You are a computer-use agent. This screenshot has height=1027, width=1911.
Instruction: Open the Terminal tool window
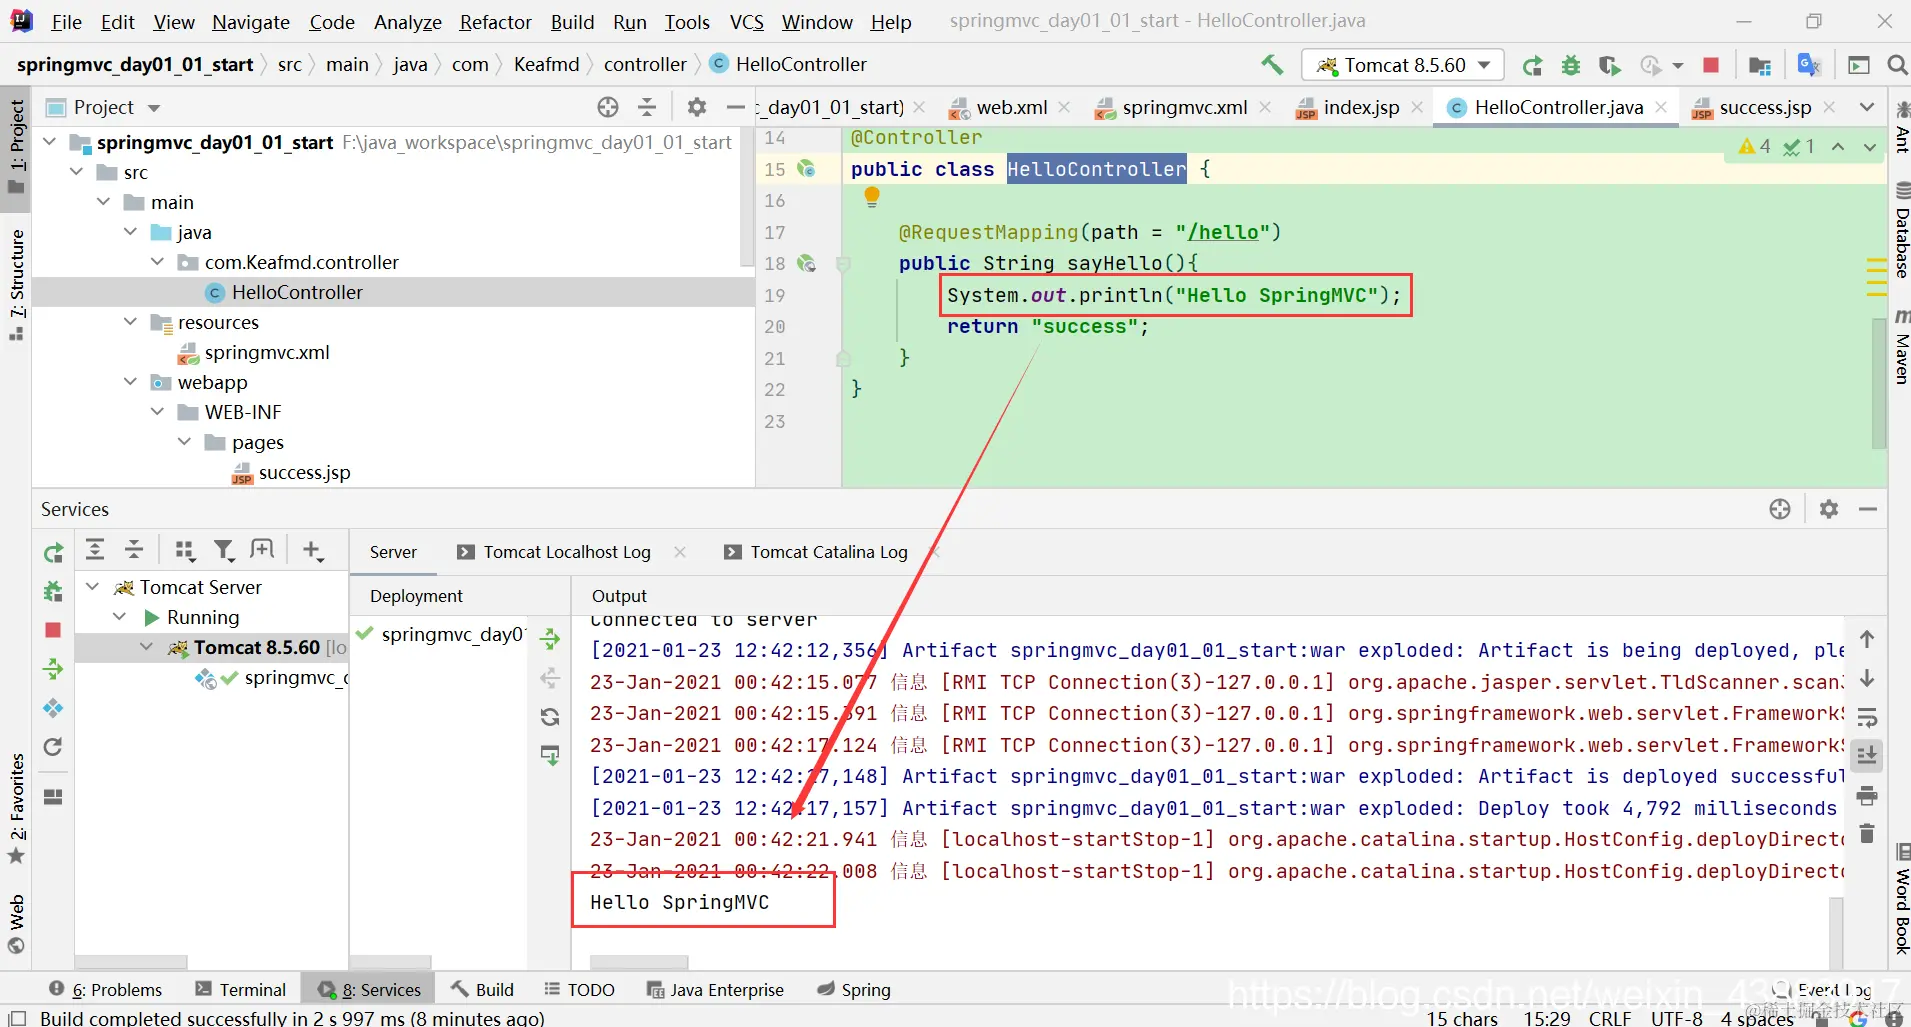(x=240, y=989)
